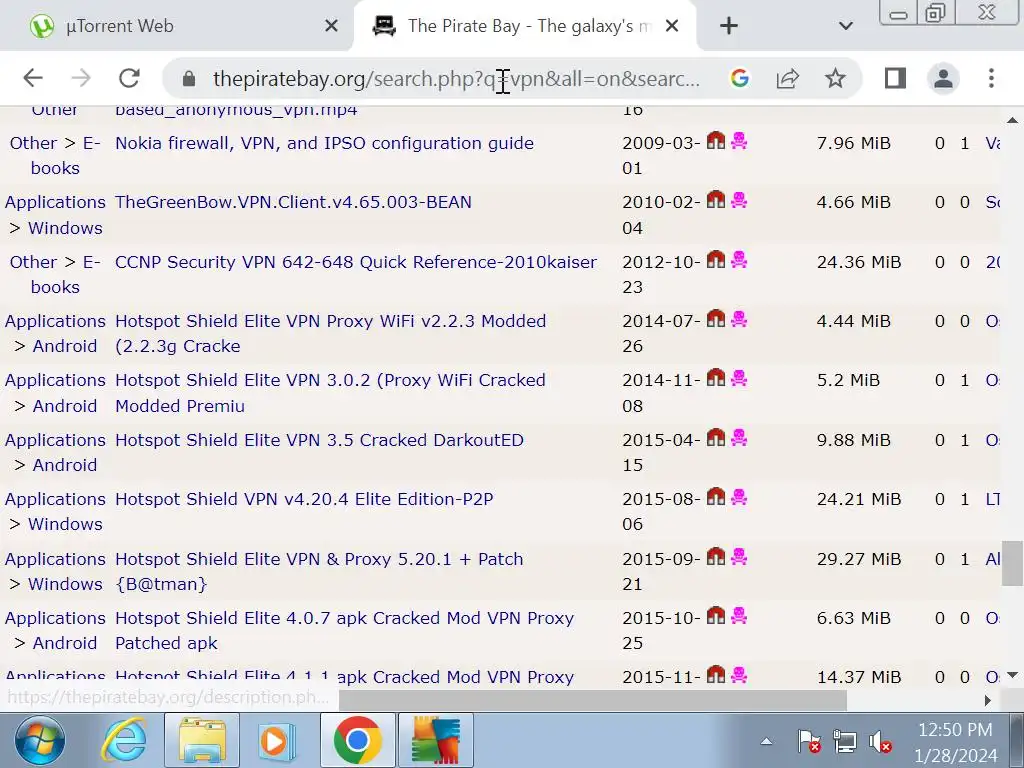Click magnet icon for CCNP Security VPN
This screenshot has width=1024, height=768.
(716, 259)
